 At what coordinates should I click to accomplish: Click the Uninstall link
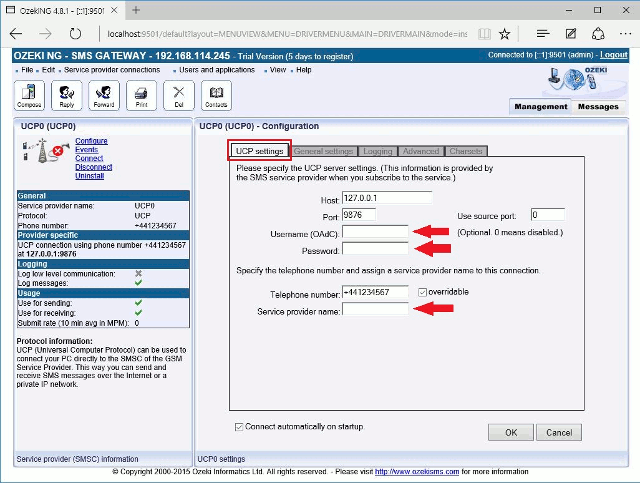[89, 176]
